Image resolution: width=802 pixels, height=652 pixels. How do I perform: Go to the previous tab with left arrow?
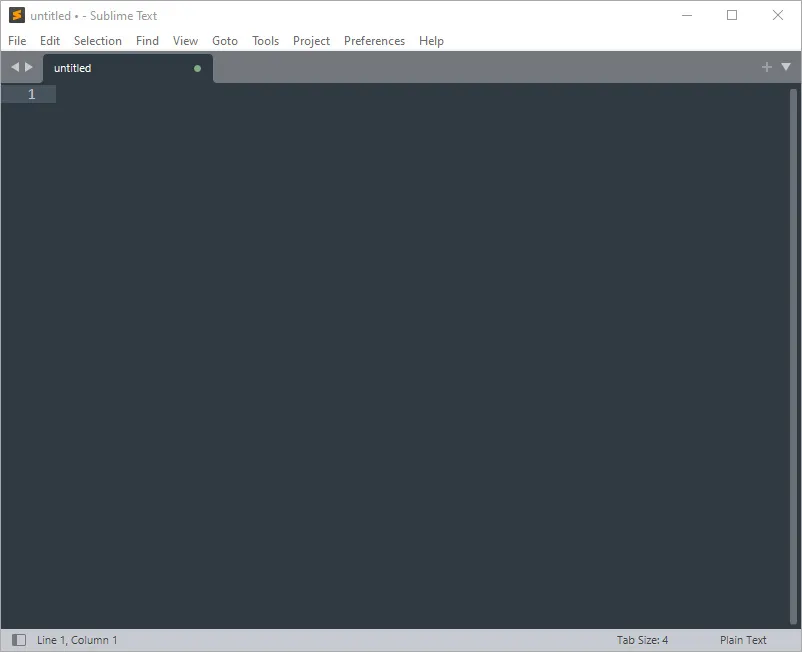tap(15, 67)
